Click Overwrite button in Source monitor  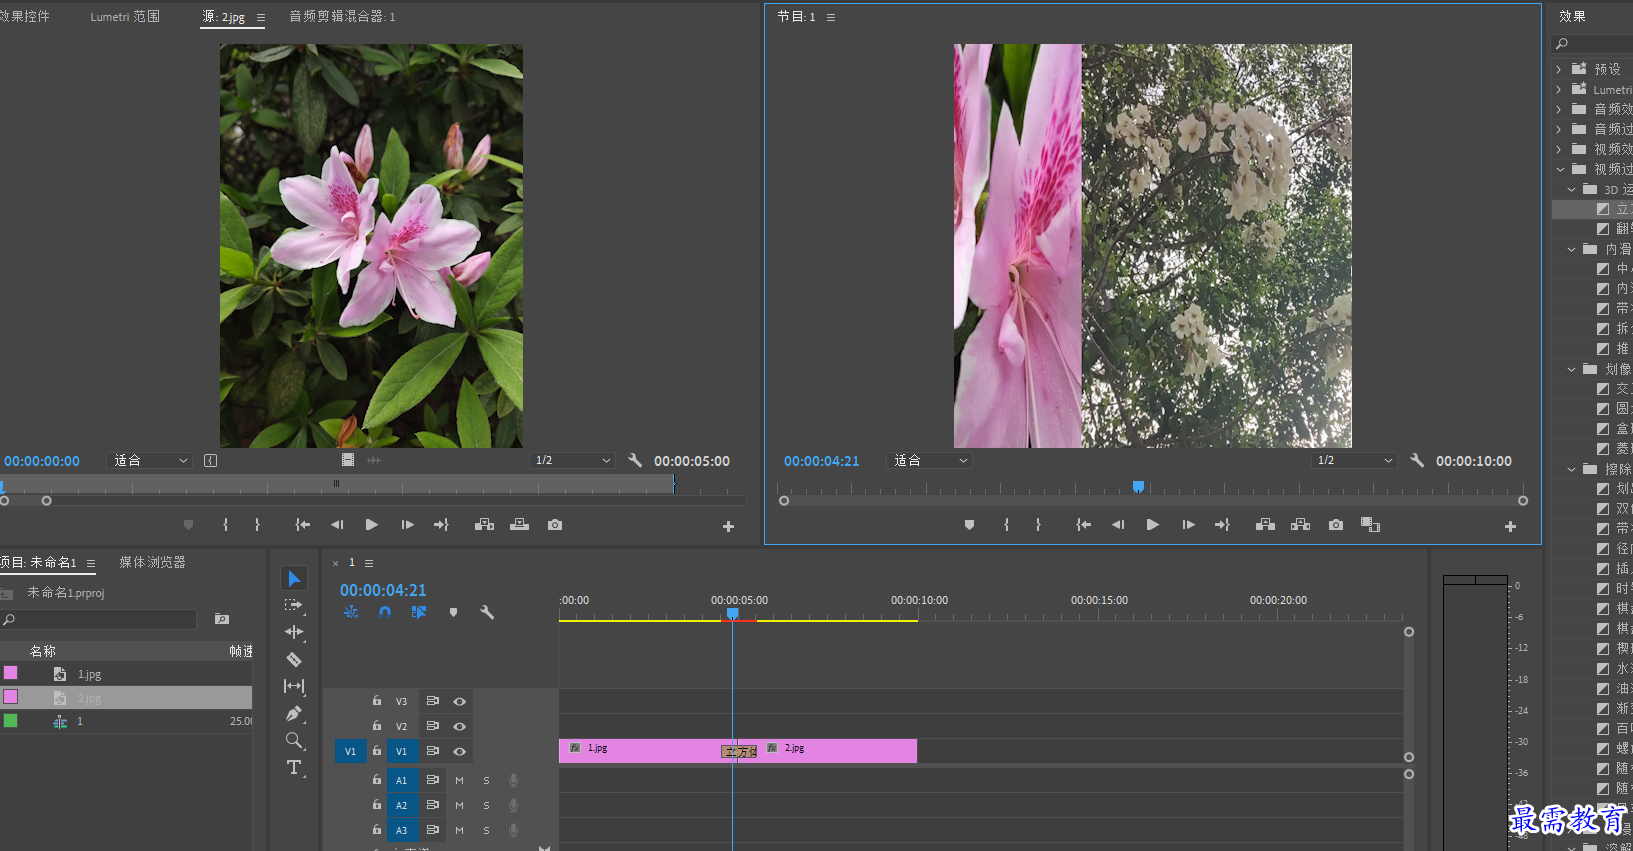coord(519,525)
